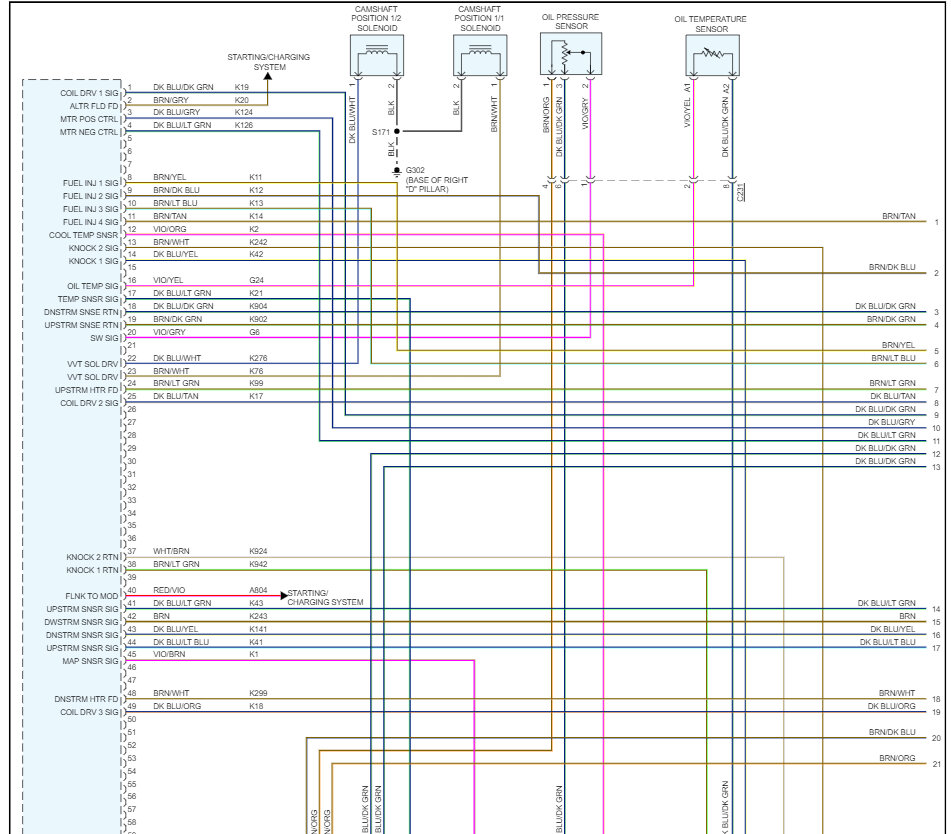
Task: Click the "OIL TEMPERATURE SENSOR" title
Action: [x=710, y=24]
